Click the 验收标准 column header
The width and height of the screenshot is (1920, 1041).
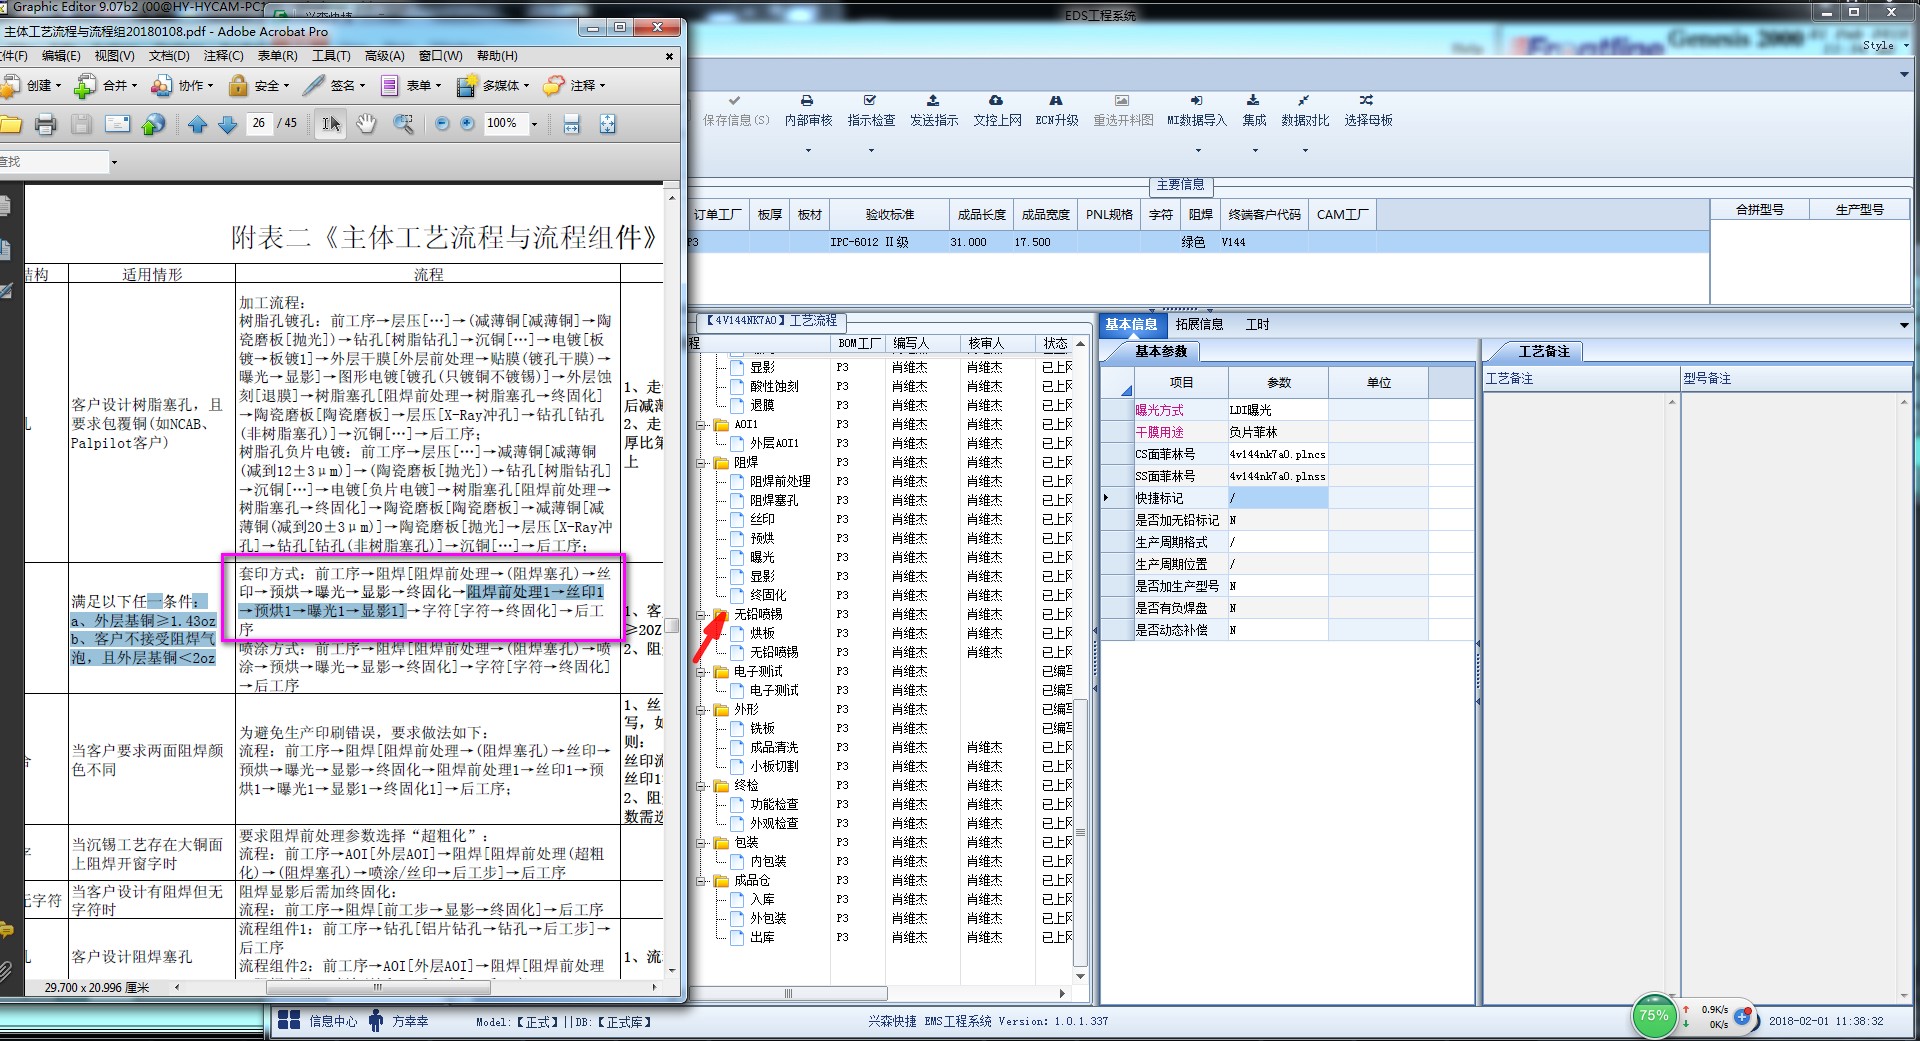890,214
